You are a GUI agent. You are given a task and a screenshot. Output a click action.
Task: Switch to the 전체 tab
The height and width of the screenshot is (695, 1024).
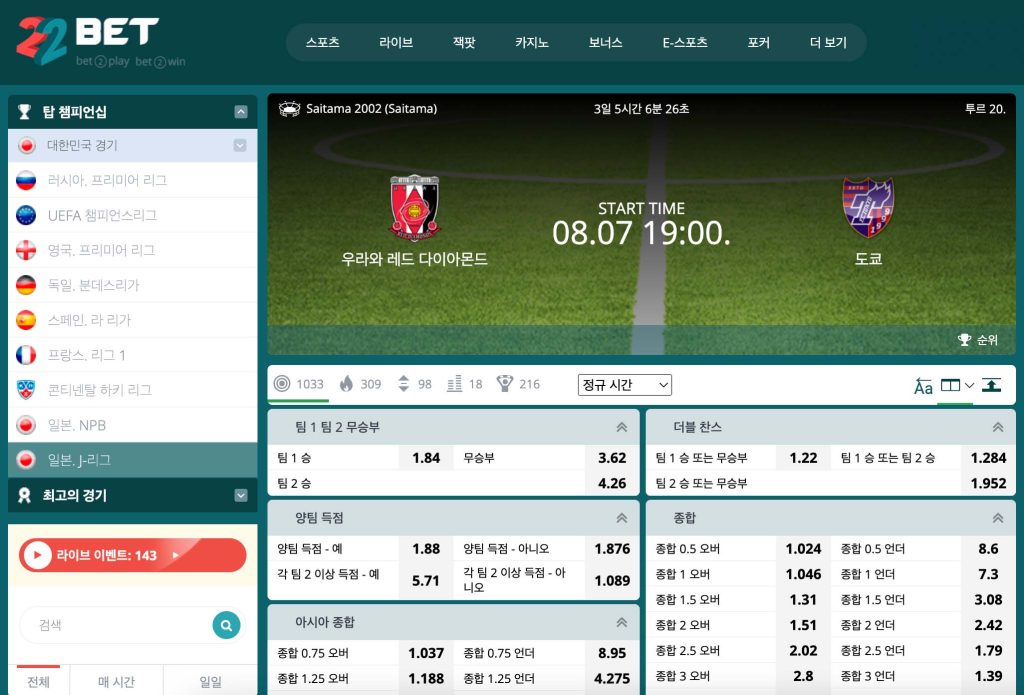click(39, 681)
